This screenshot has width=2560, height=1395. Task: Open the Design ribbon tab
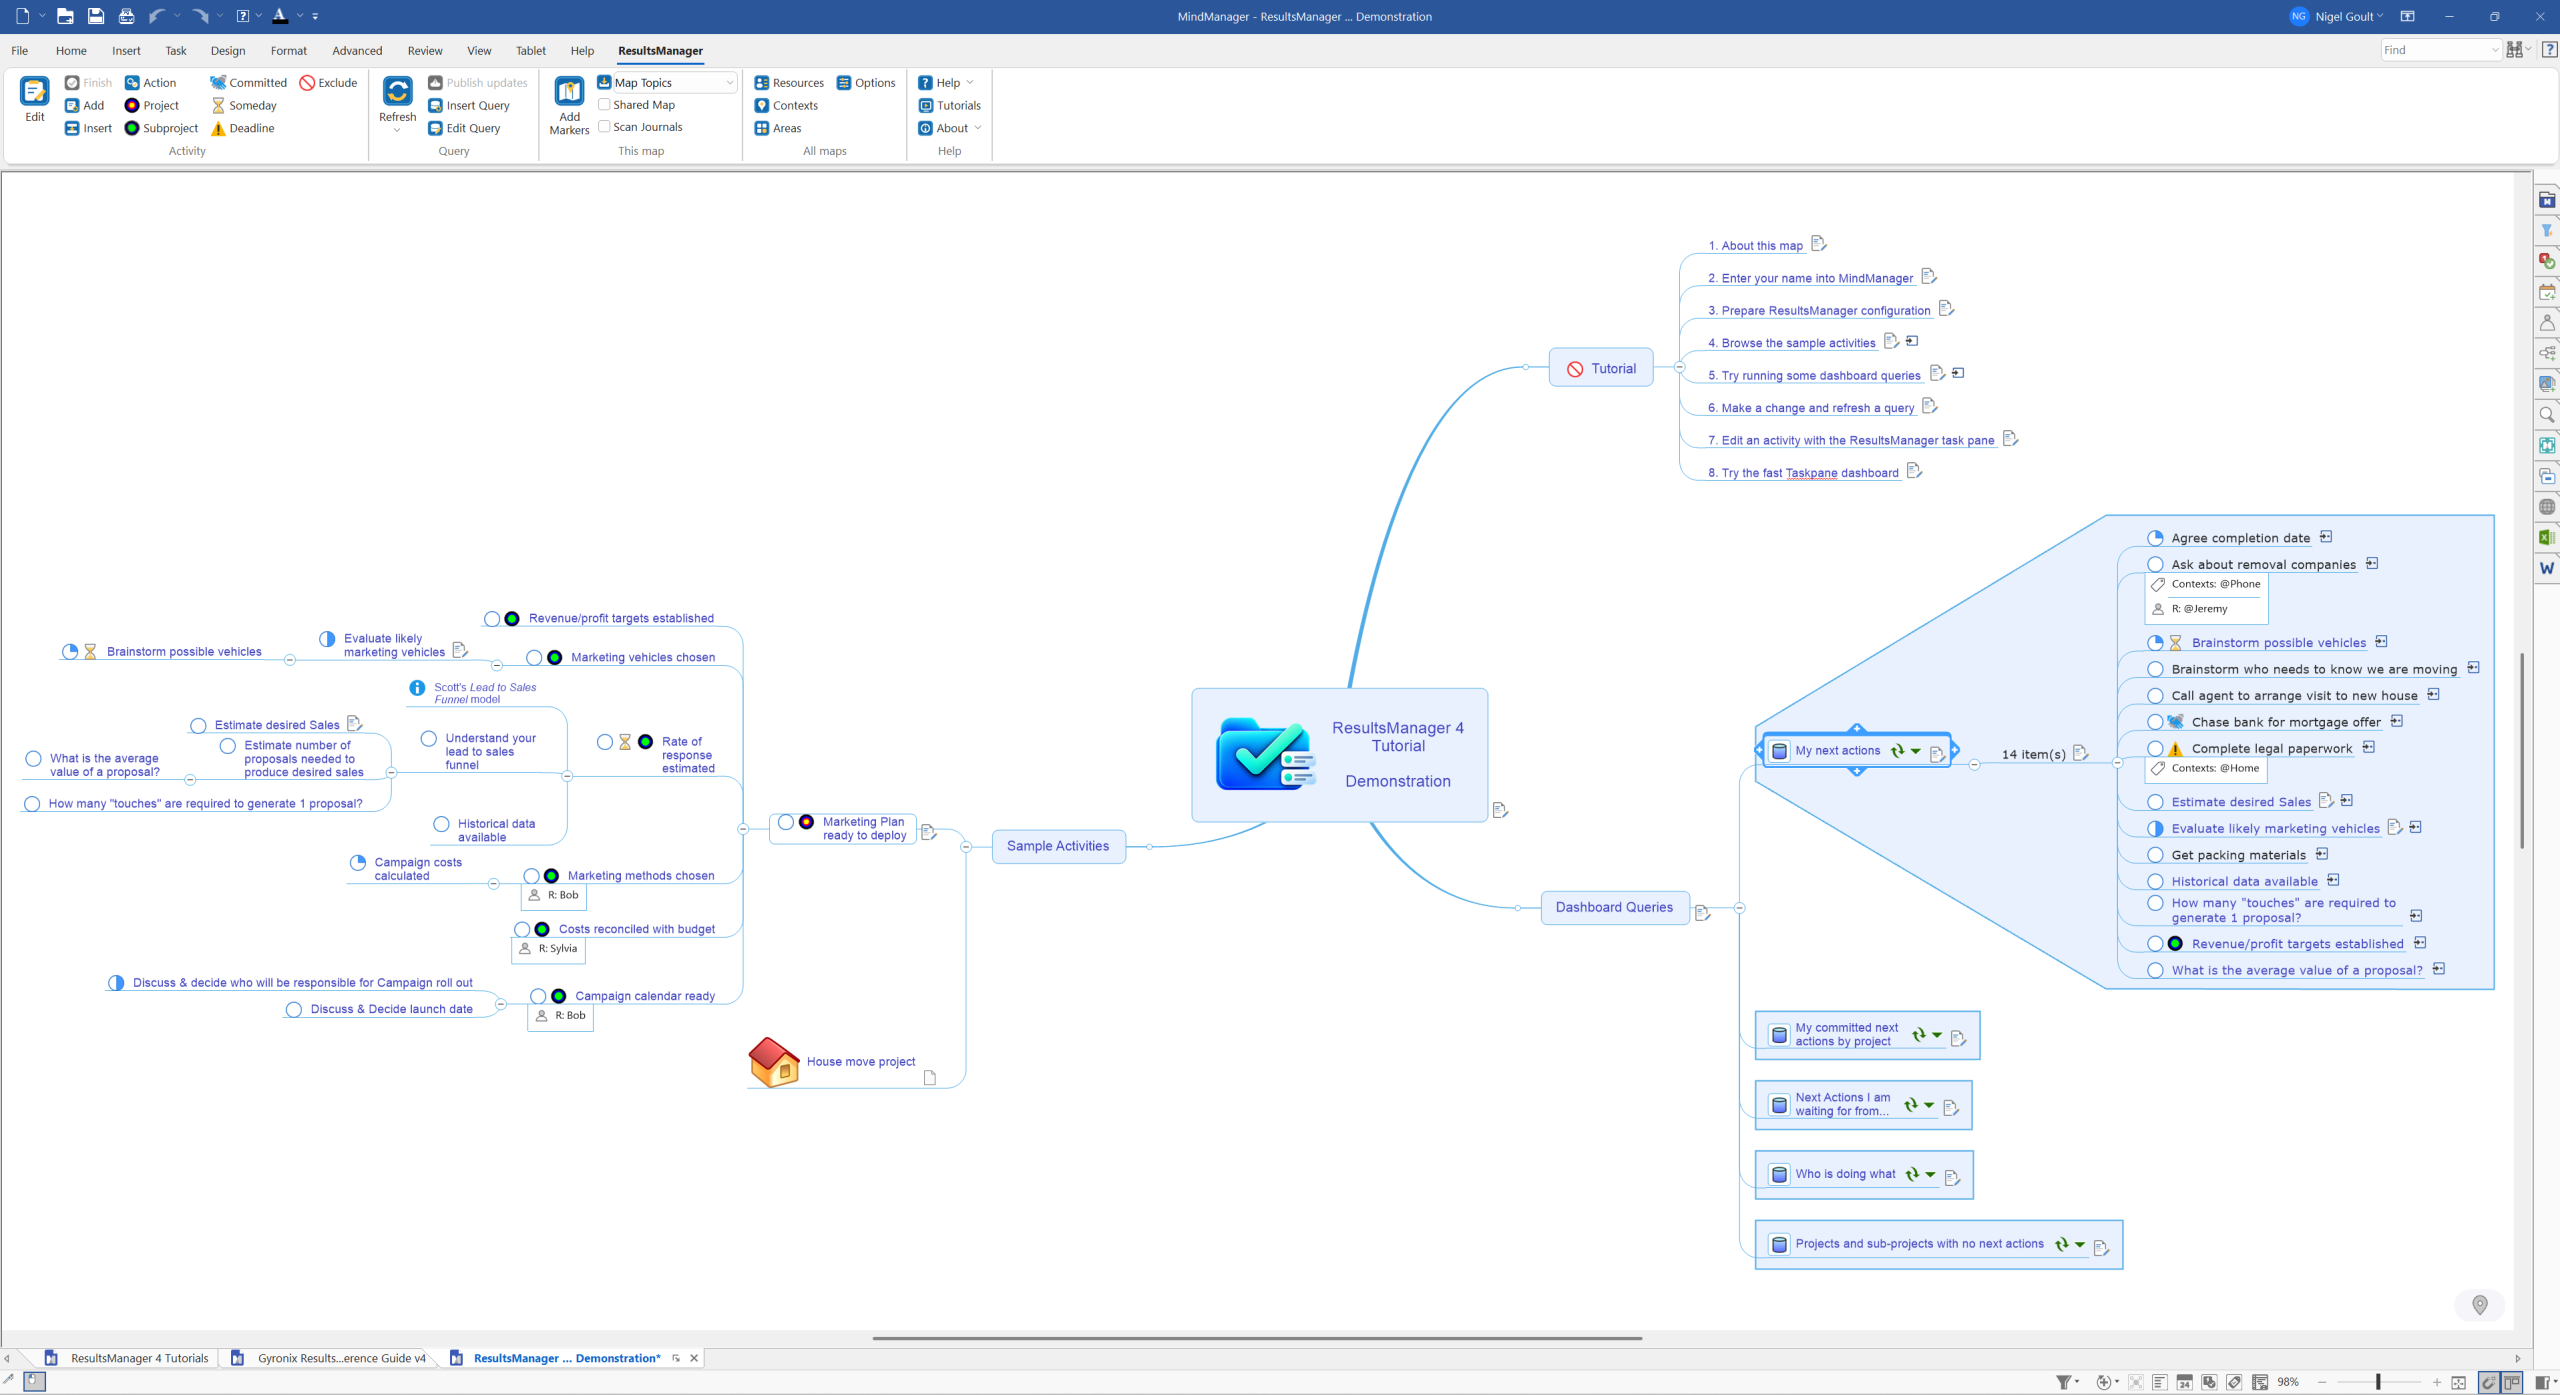[x=228, y=51]
